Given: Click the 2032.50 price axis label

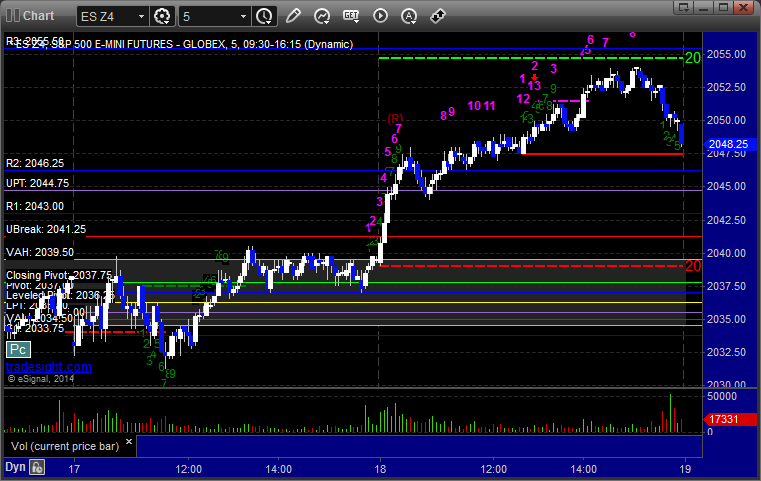Looking at the screenshot, I should coord(727,352).
